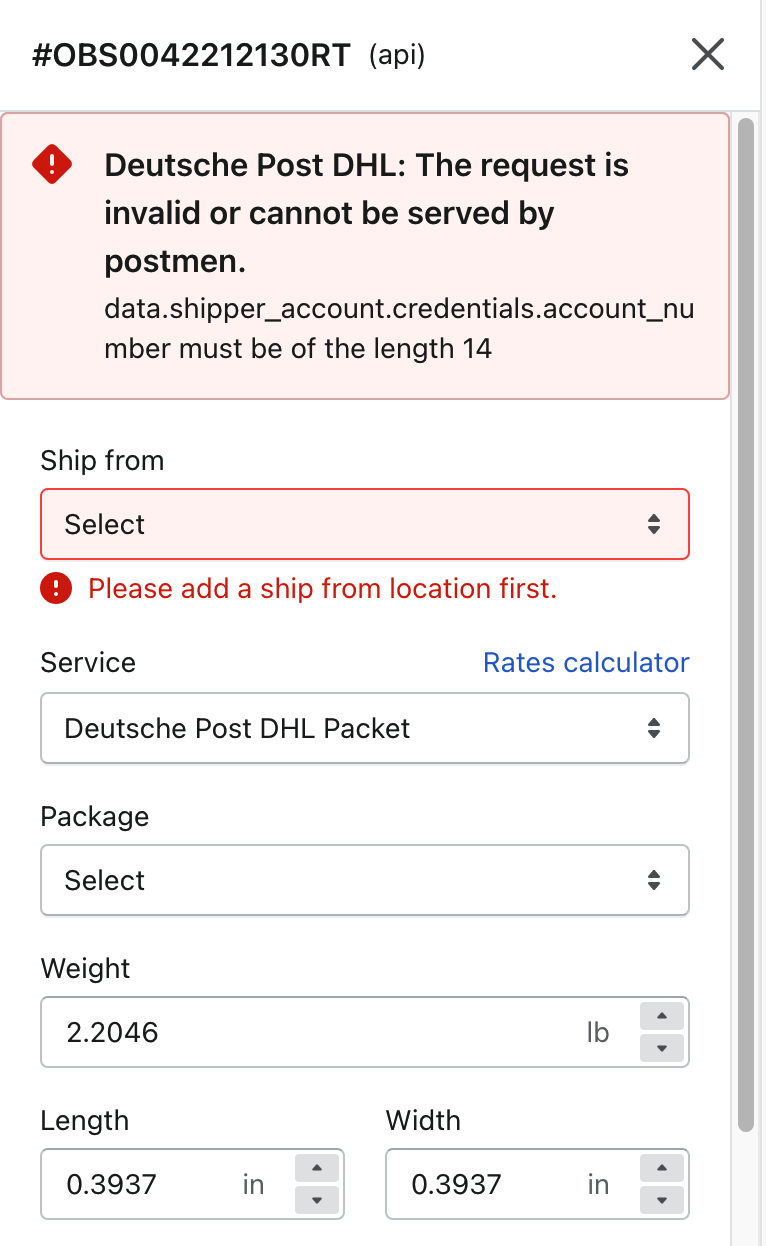Close the shipment panel with X icon
Viewport: 766px width, 1246px height.
[707, 55]
